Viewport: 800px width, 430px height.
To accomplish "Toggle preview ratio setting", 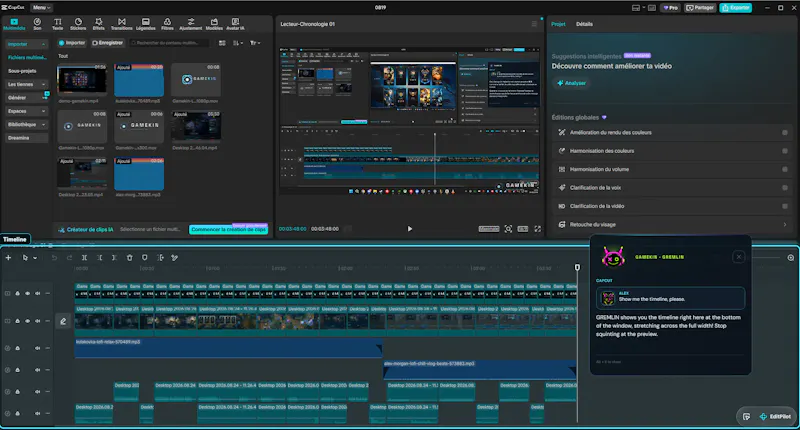I will 522,229.
